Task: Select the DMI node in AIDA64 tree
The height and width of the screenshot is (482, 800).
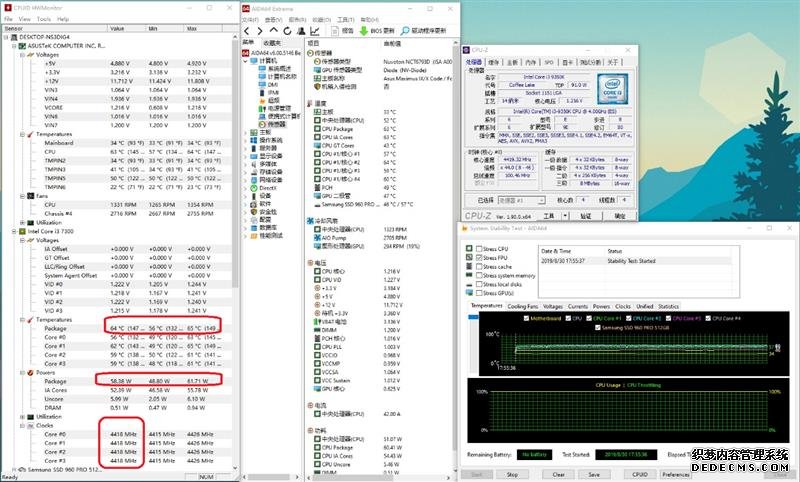Action: (x=272, y=85)
